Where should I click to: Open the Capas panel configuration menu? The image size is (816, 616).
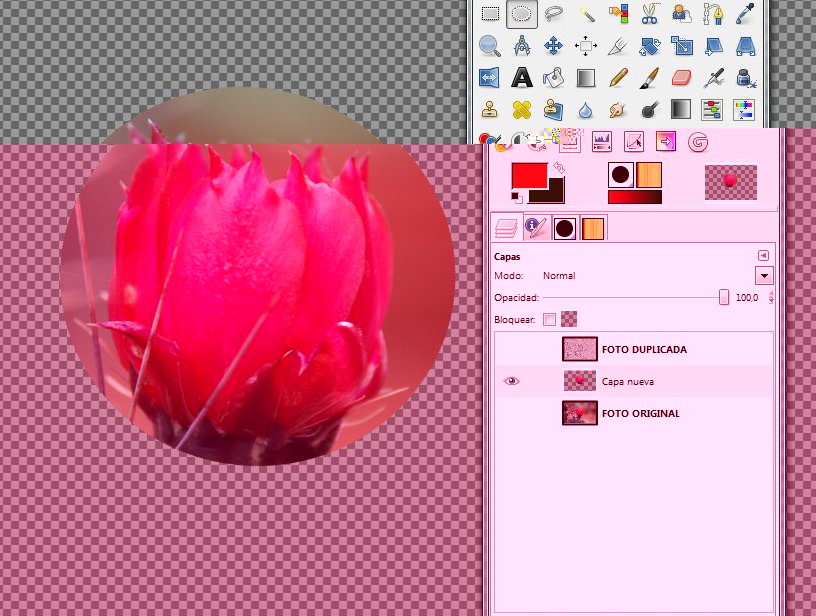764,255
